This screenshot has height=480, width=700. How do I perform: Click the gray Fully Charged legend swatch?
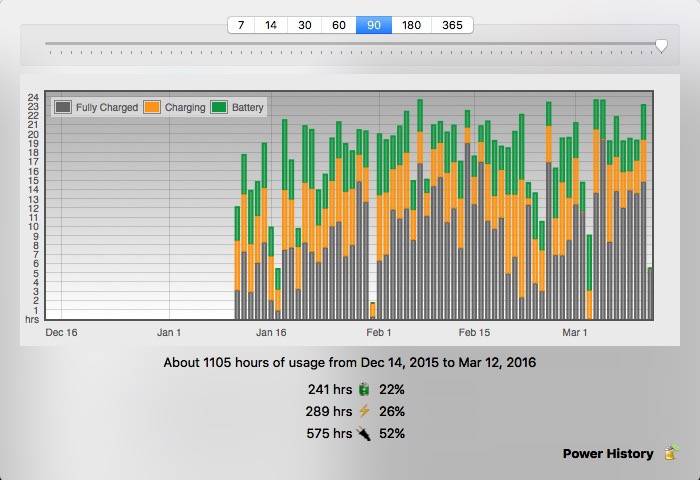click(x=63, y=107)
